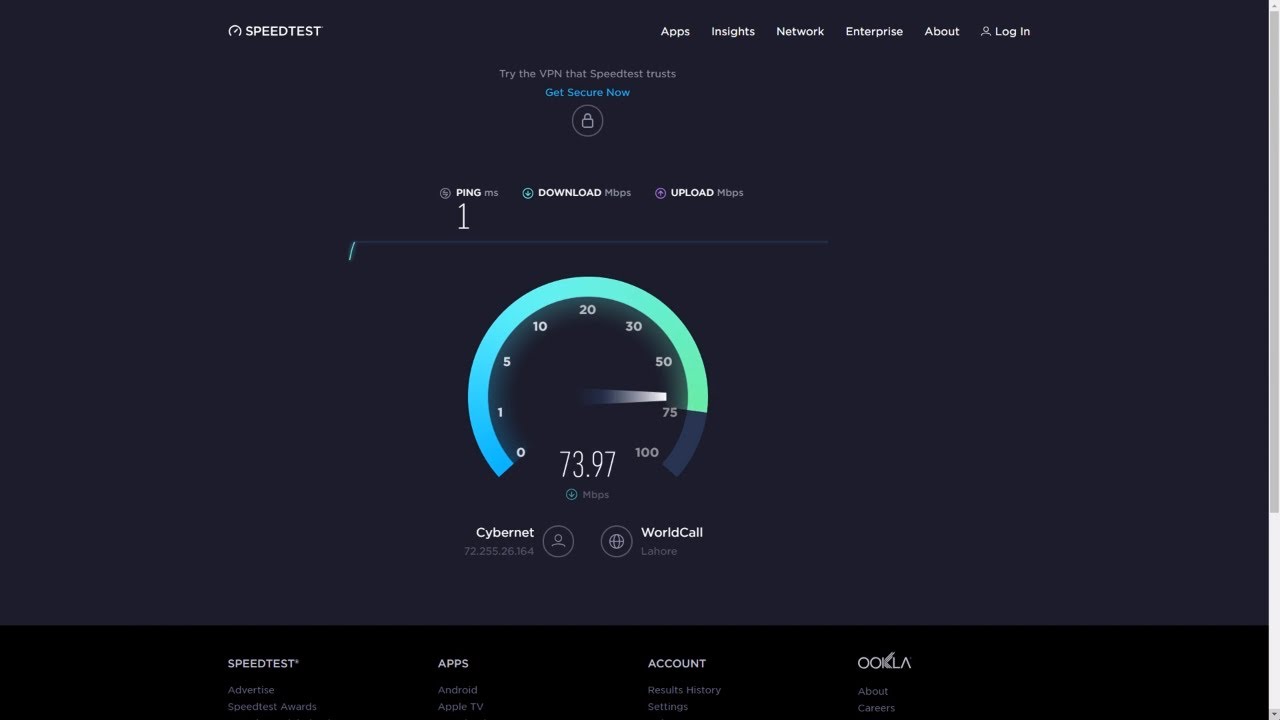Click the user profile icon next to Cybernet
1280x720 pixels.
[558, 541]
